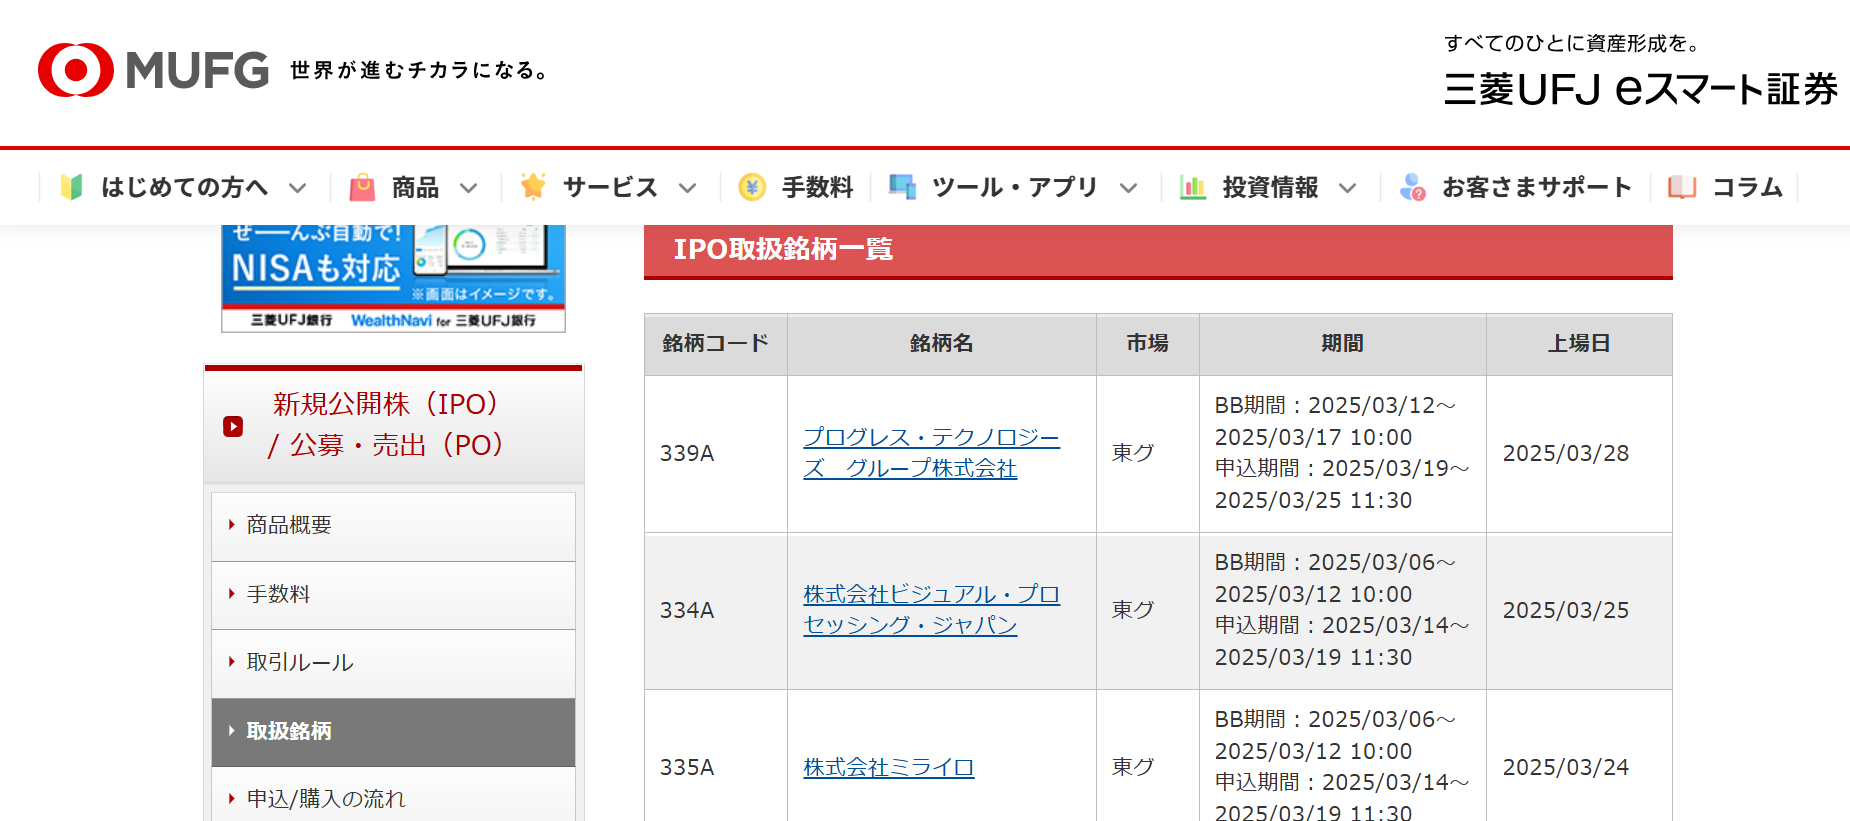This screenshot has width=1850, height=821.
Task: Open the 商品概要 sidebar menu item
Action: click(x=289, y=525)
